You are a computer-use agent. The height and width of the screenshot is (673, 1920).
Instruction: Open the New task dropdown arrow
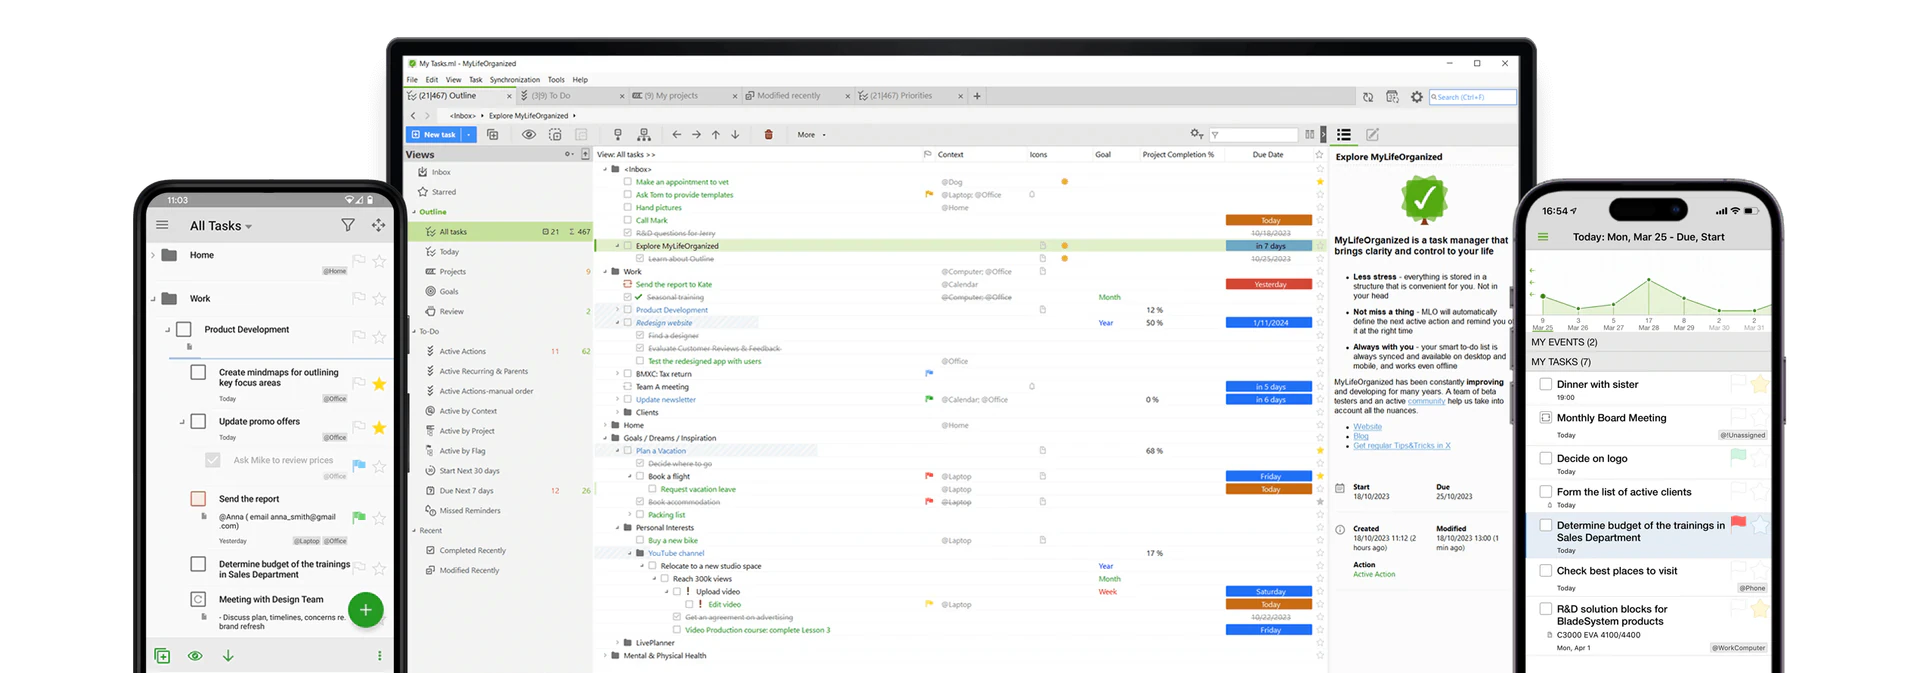pos(468,134)
